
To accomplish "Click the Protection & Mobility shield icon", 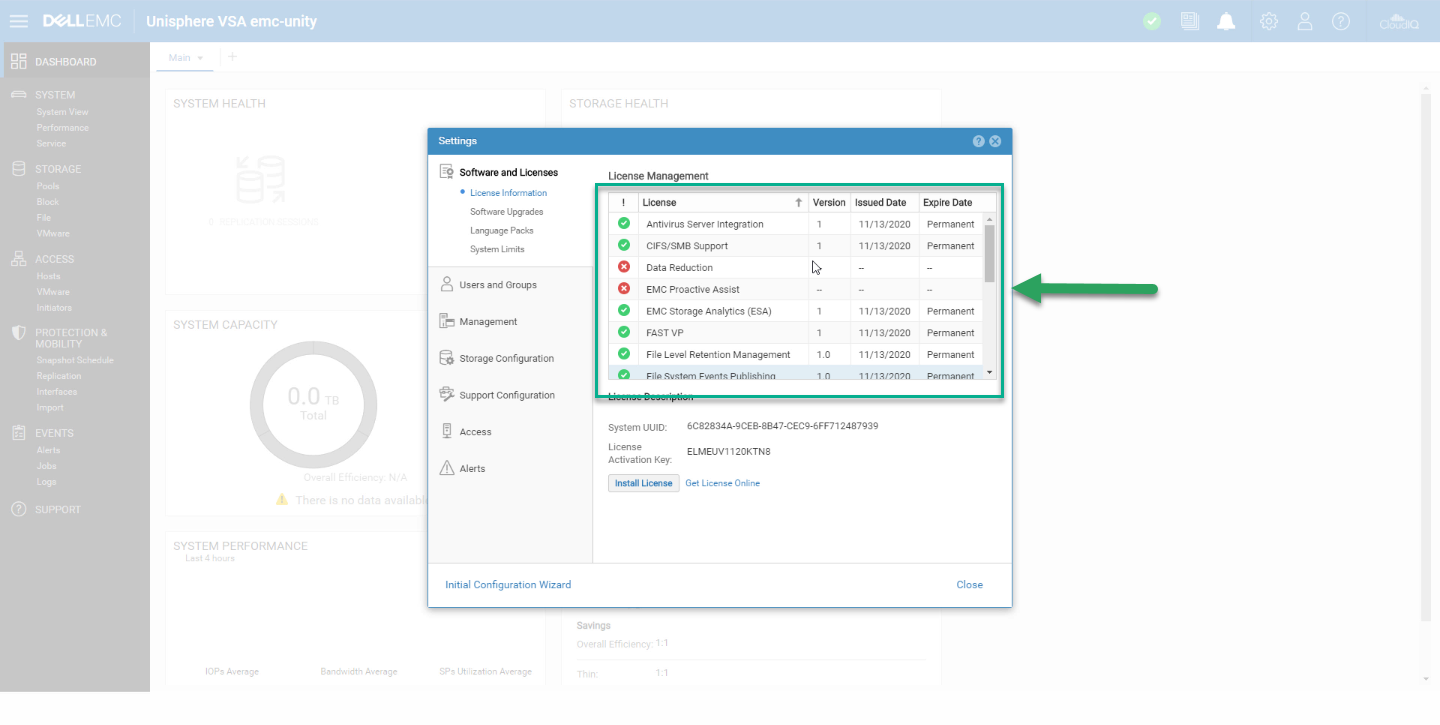I will [18, 333].
